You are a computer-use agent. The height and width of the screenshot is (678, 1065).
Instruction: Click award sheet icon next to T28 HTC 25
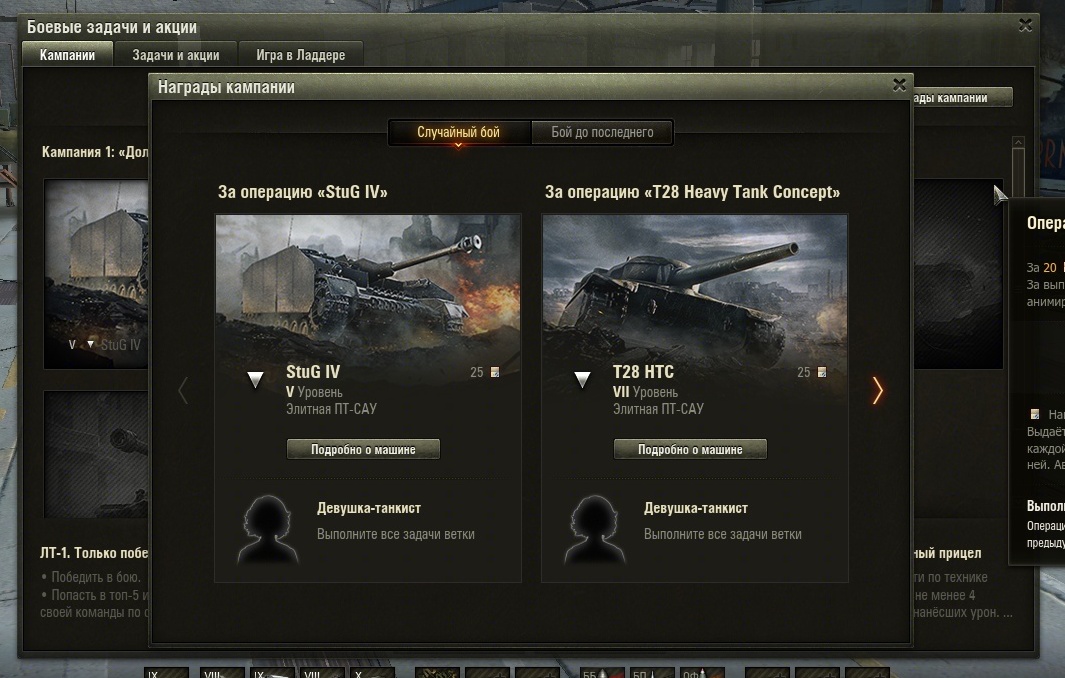click(x=822, y=372)
